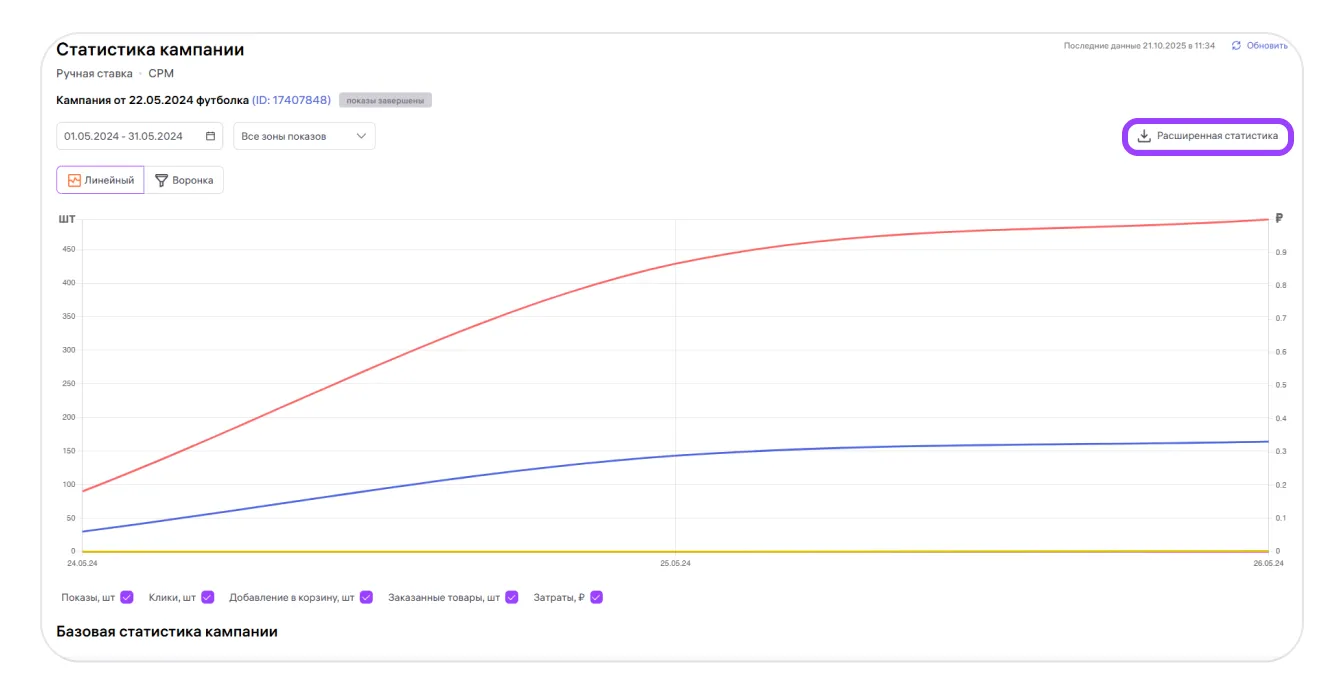Disable Добавление в корзину series checkbox
This screenshot has height=692, width=1344.
click(366, 597)
